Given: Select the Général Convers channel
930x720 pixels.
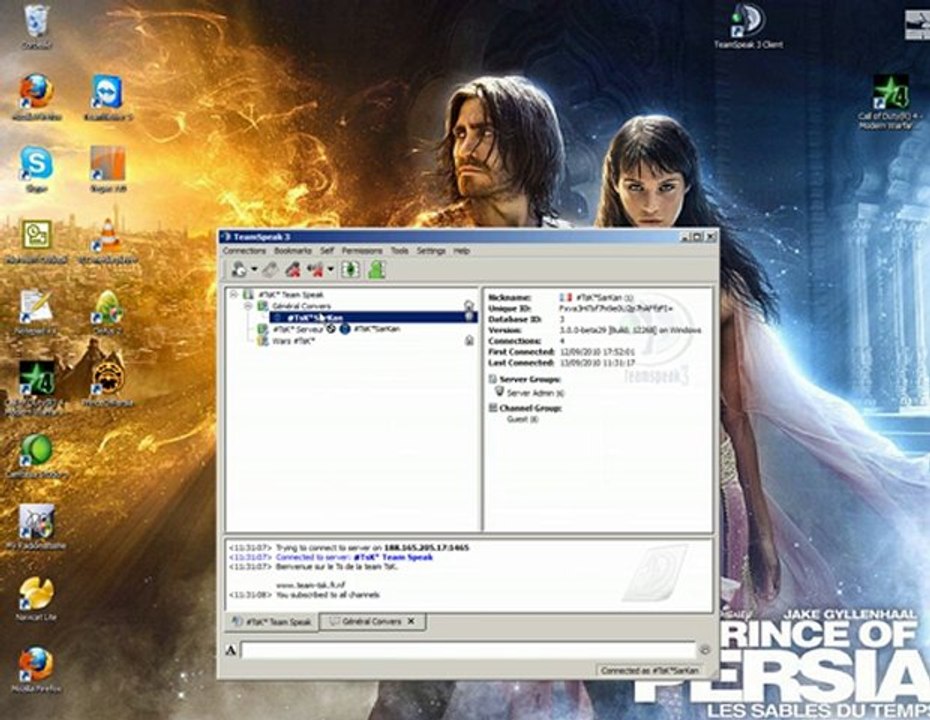Looking at the screenshot, I should (x=301, y=306).
